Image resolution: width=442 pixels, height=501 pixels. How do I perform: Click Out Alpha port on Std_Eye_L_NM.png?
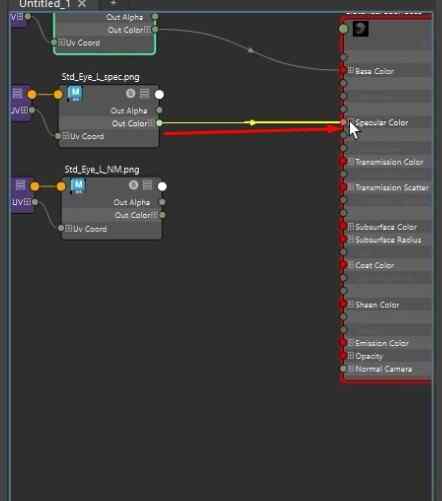pos(162,202)
